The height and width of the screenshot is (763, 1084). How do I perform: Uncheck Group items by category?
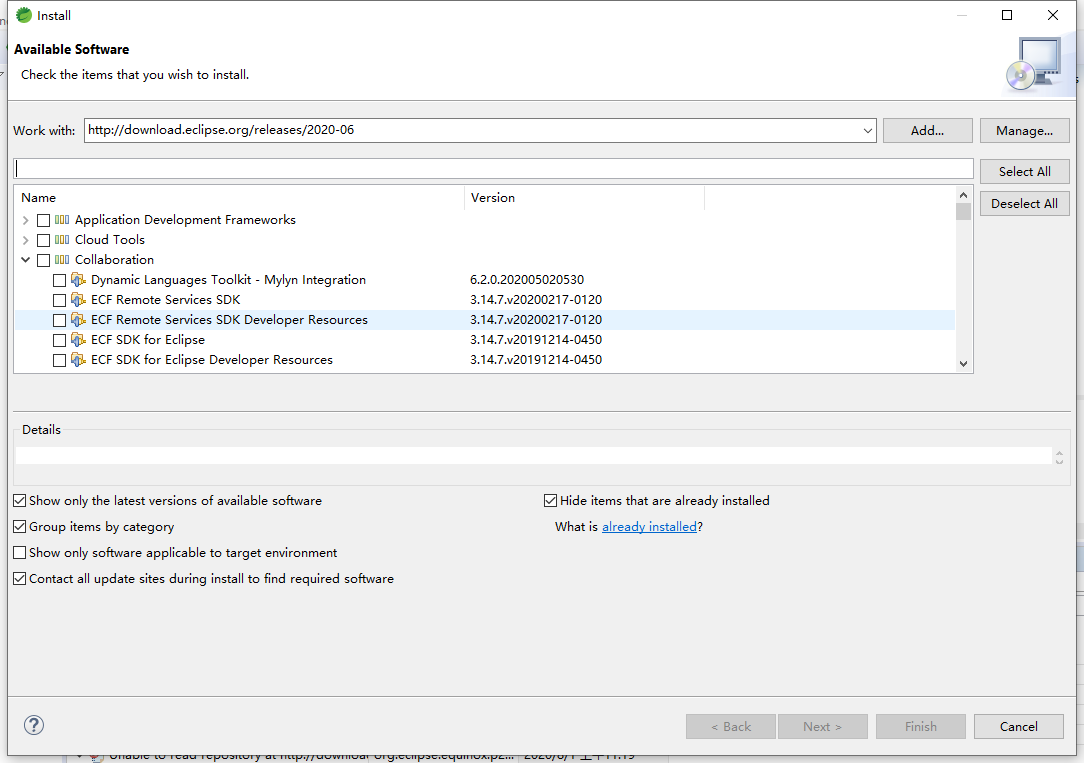tap(20, 527)
